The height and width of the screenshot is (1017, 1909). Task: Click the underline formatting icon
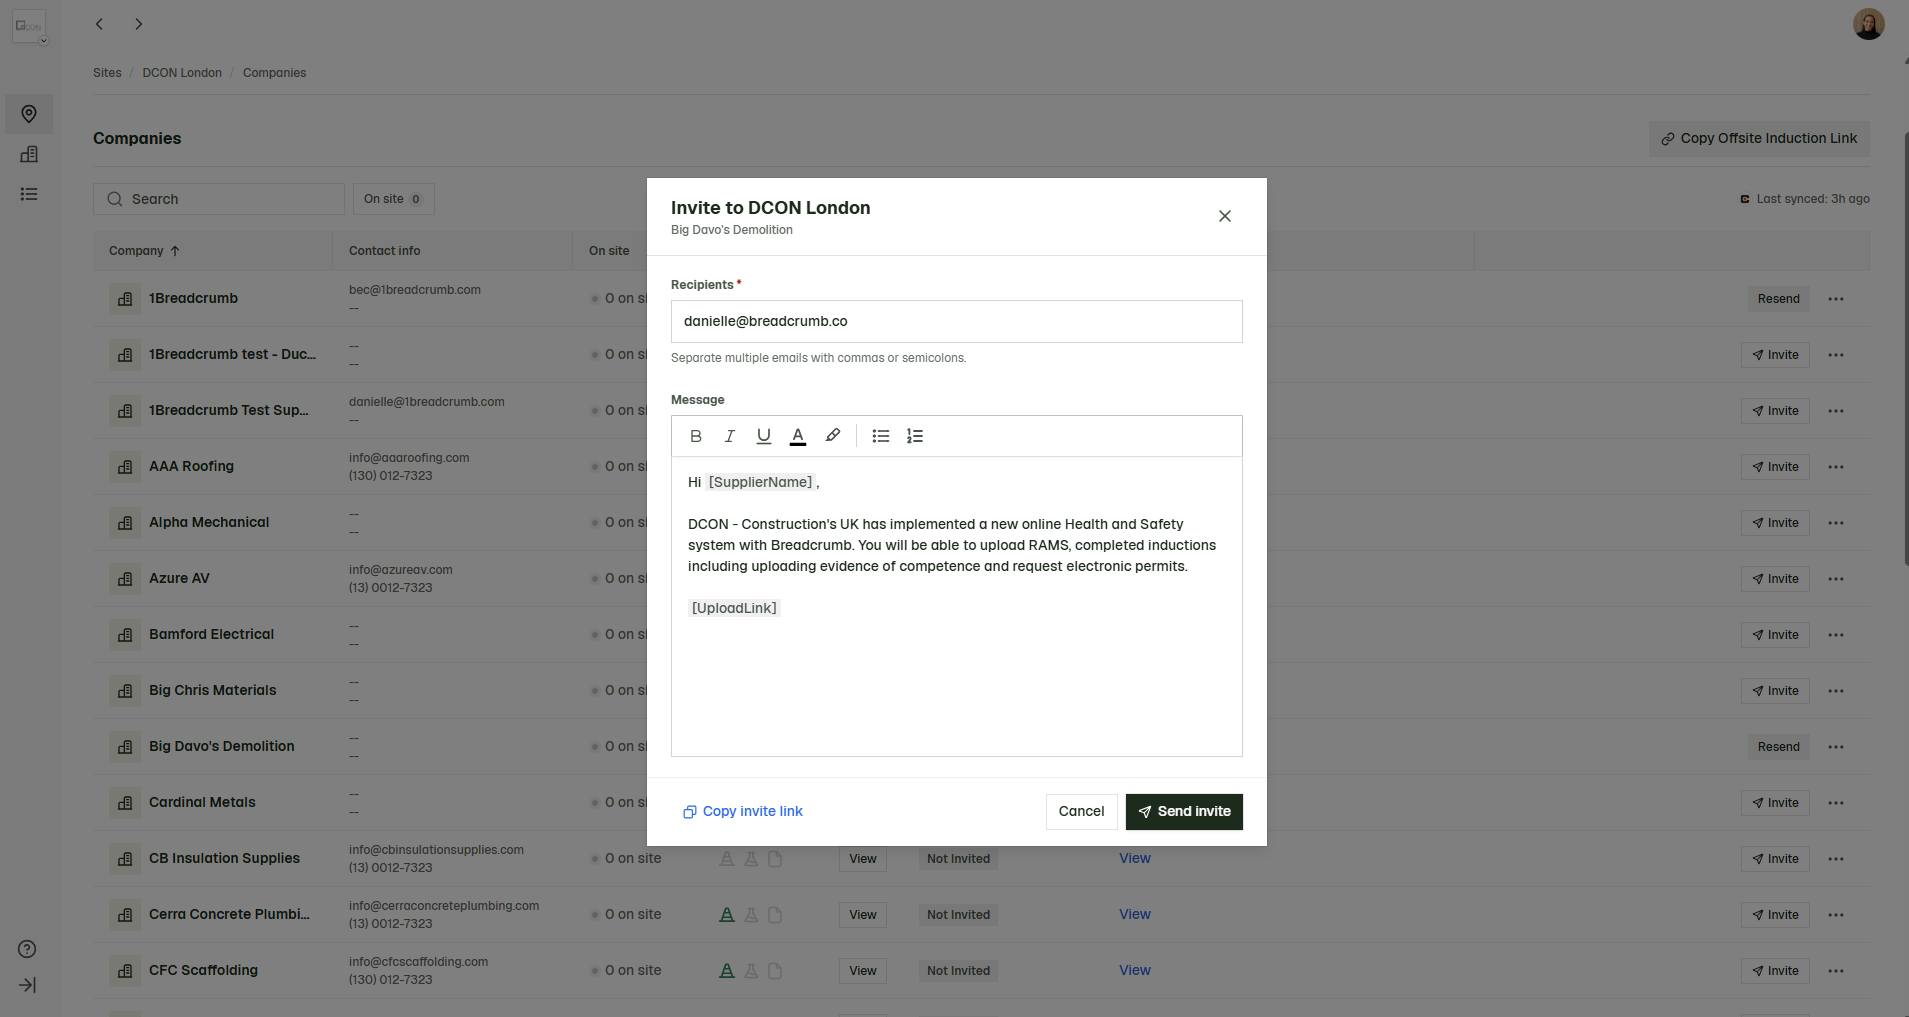(x=764, y=436)
